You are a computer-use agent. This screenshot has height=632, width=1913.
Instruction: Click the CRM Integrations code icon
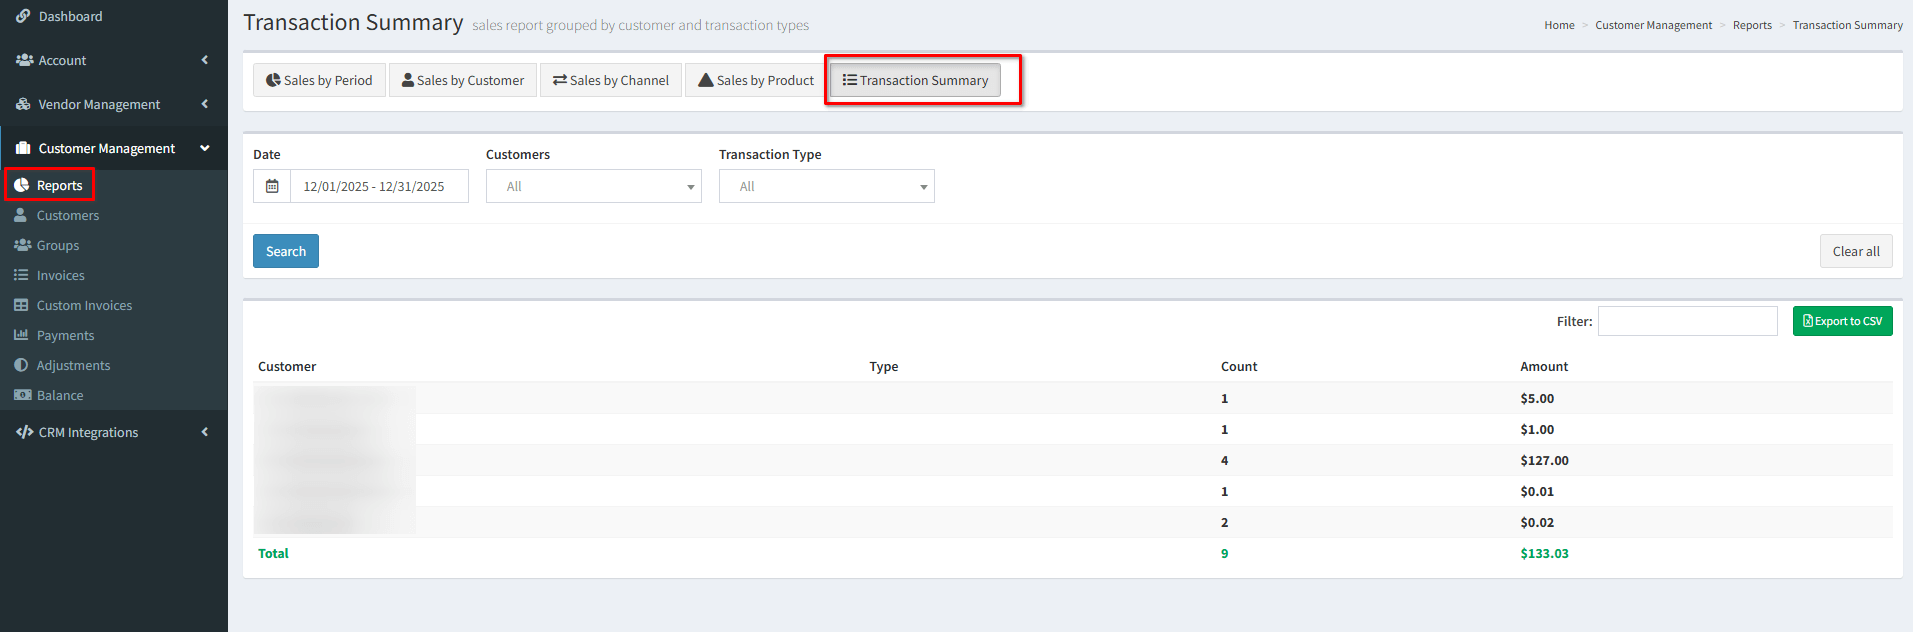click(24, 433)
